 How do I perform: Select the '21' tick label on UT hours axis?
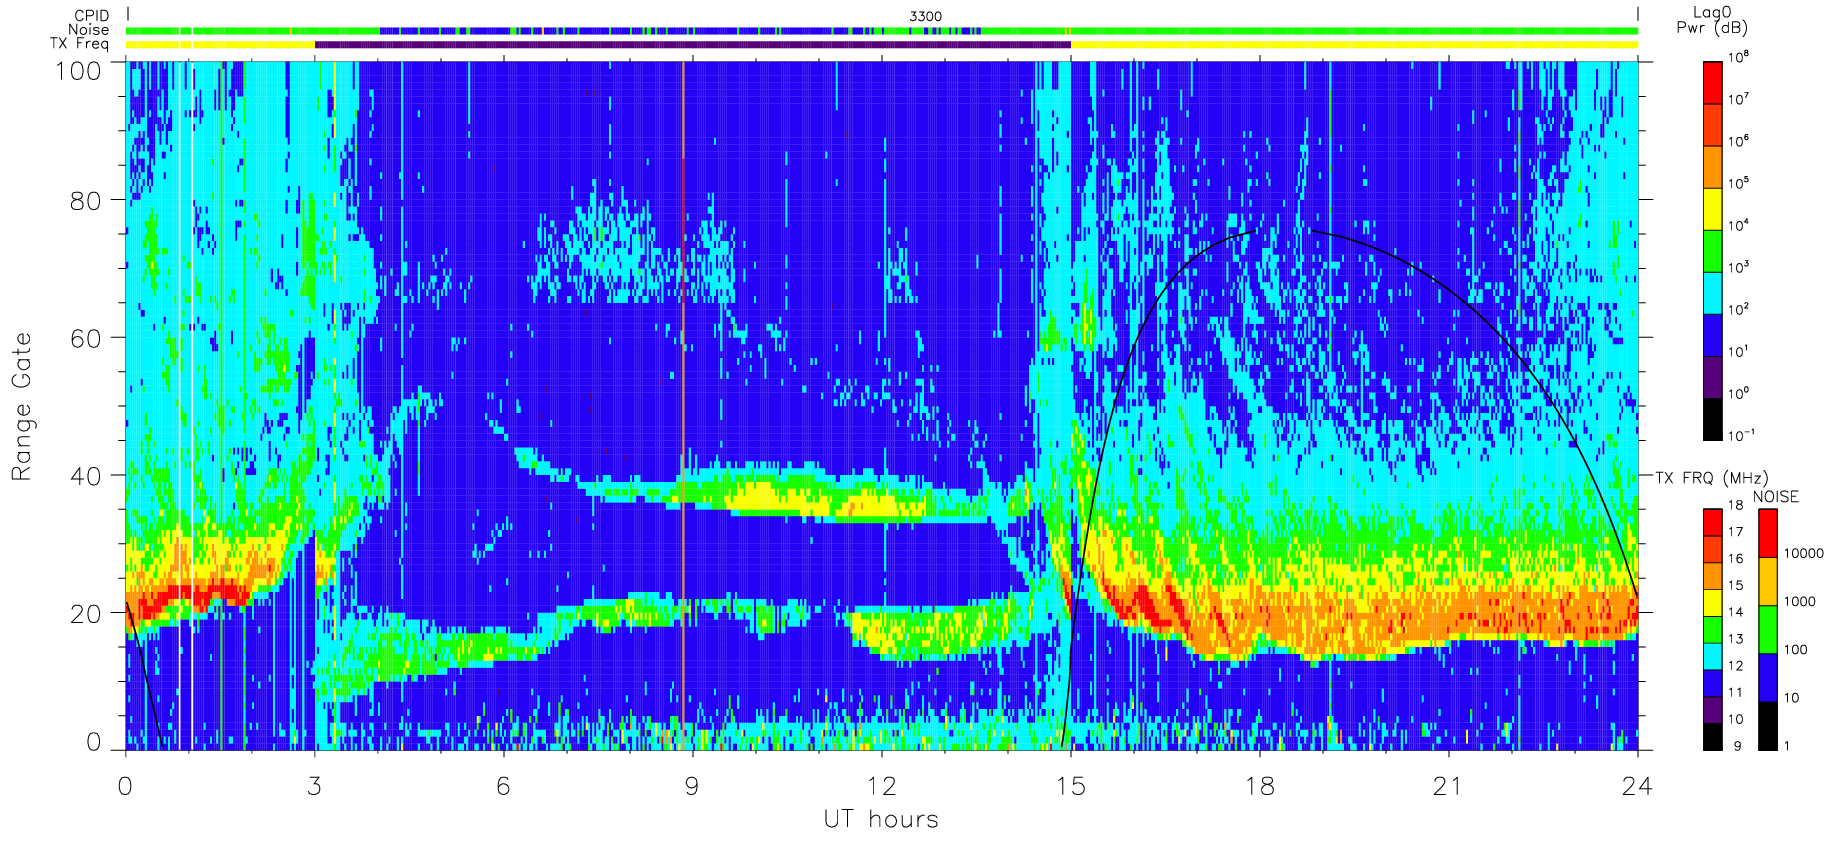tap(1448, 786)
